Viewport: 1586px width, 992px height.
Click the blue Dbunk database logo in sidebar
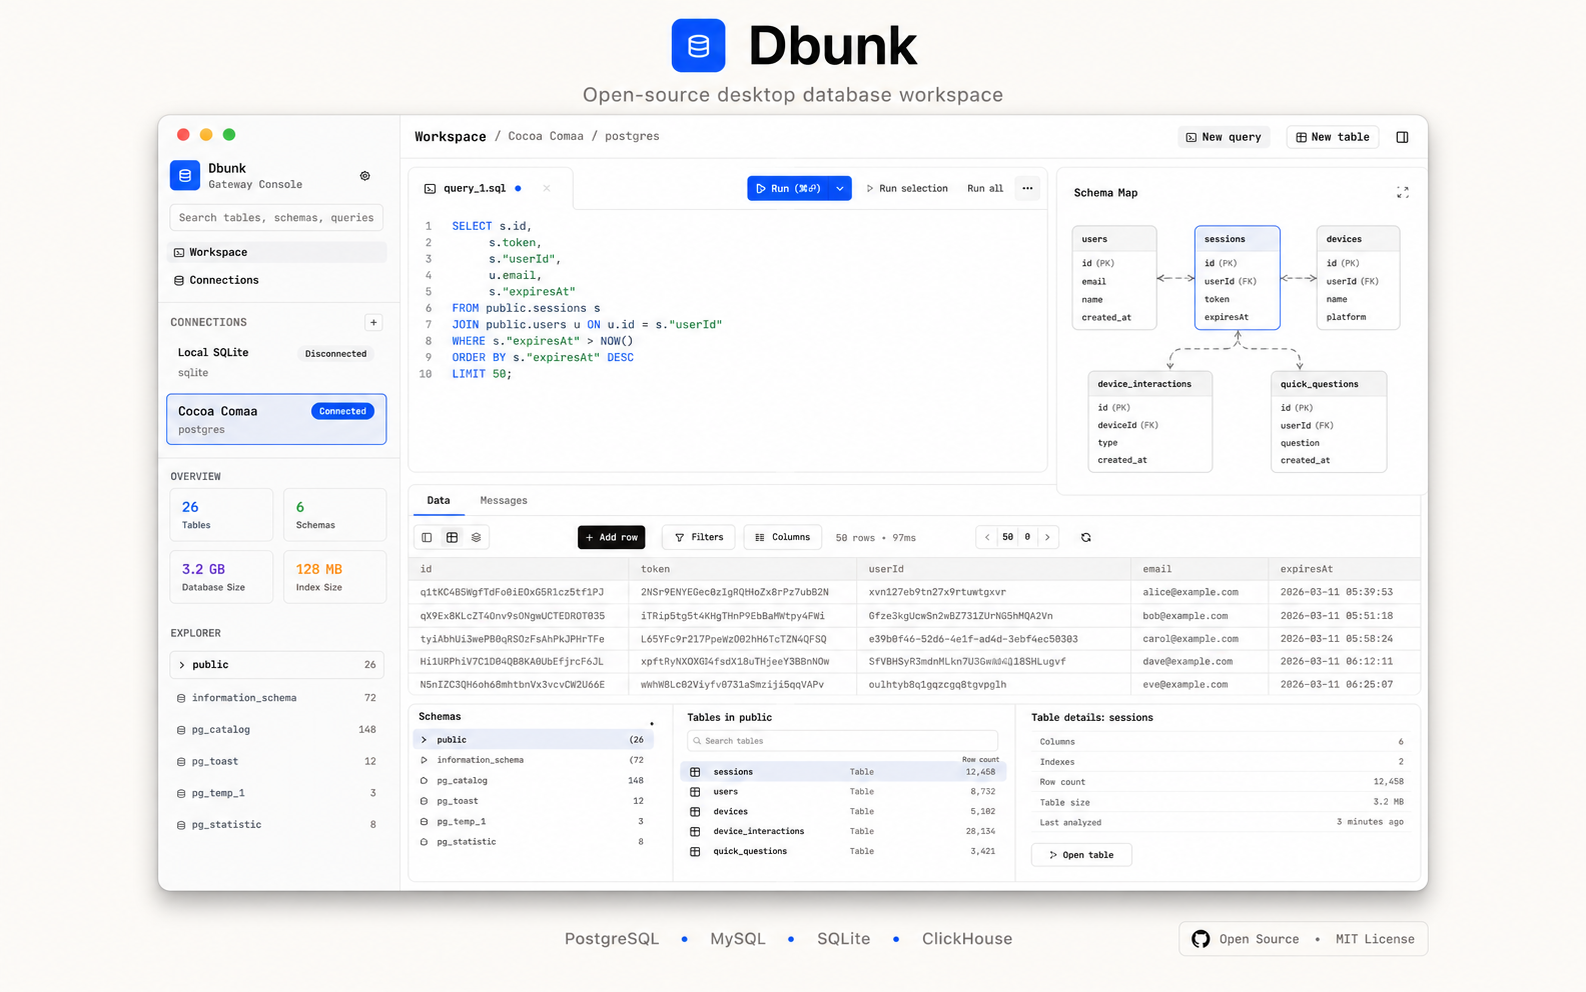pyautogui.click(x=184, y=176)
